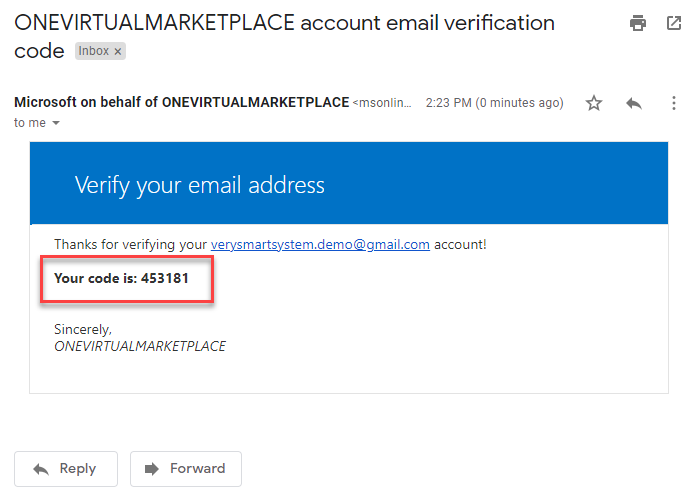Click the '2:23 PM (0 minutes ago)' timestamp
The image size is (699, 502).
(x=494, y=103)
